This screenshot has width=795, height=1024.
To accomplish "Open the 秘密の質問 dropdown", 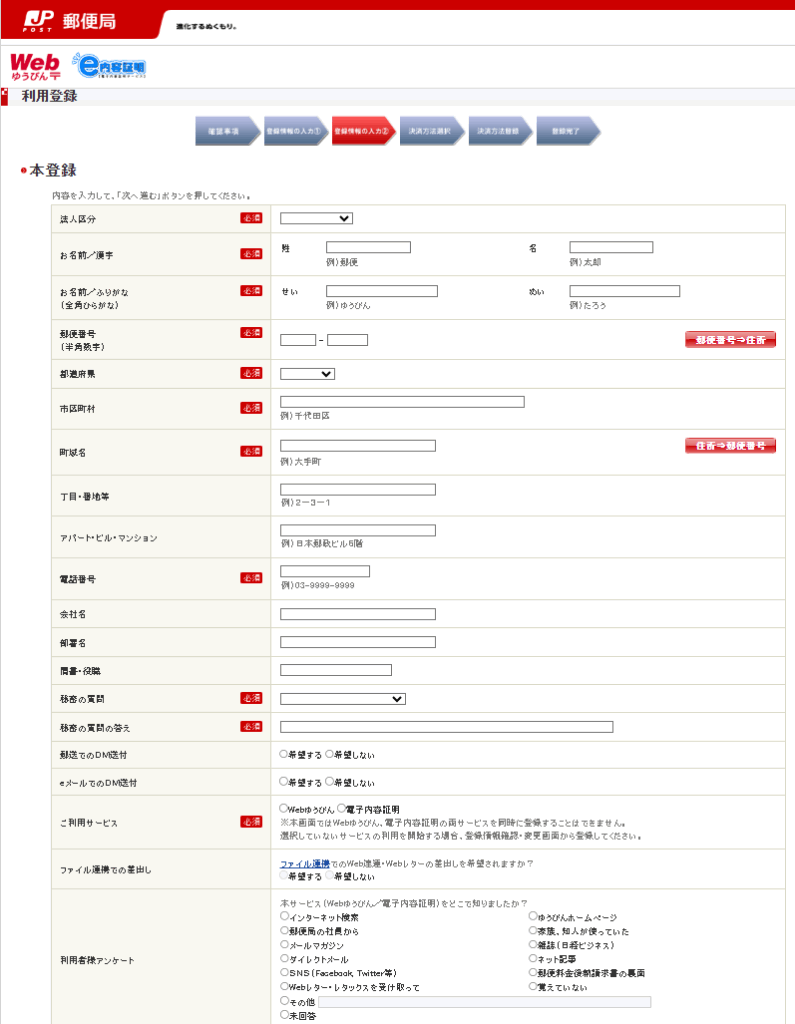I will (x=343, y=699).
